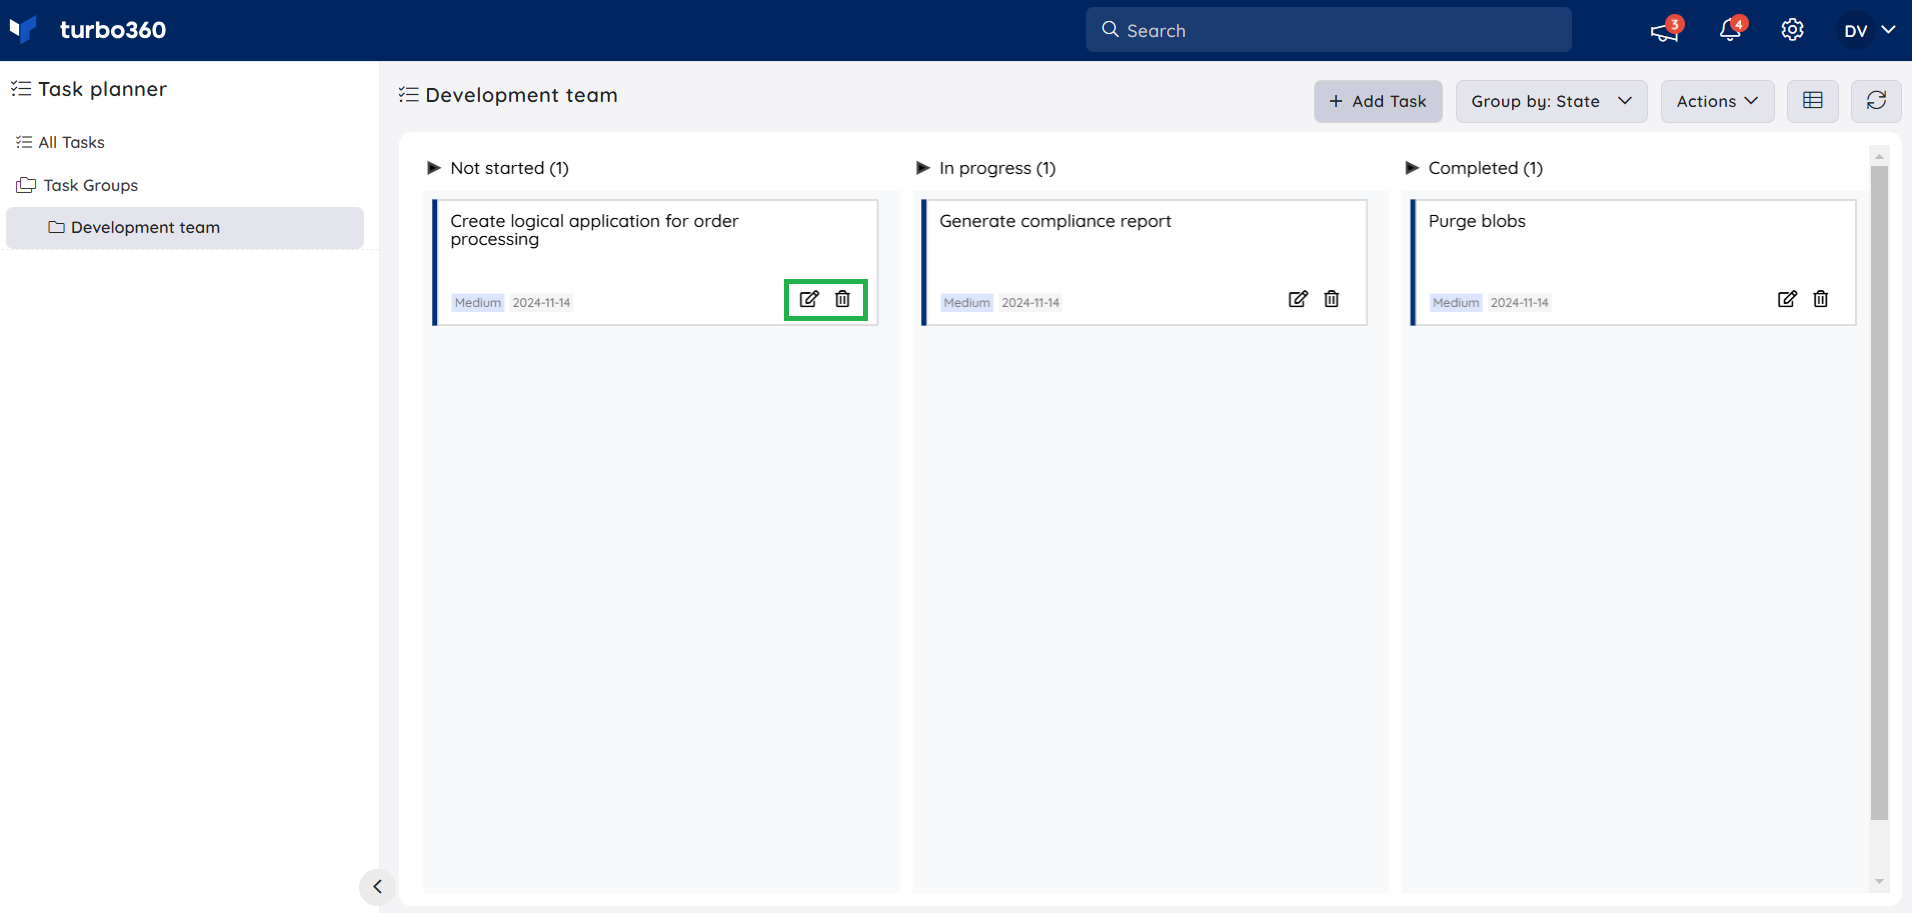1912x913 pixels.
Task: Edit the Create logical application task
Action: click(809, 299)
